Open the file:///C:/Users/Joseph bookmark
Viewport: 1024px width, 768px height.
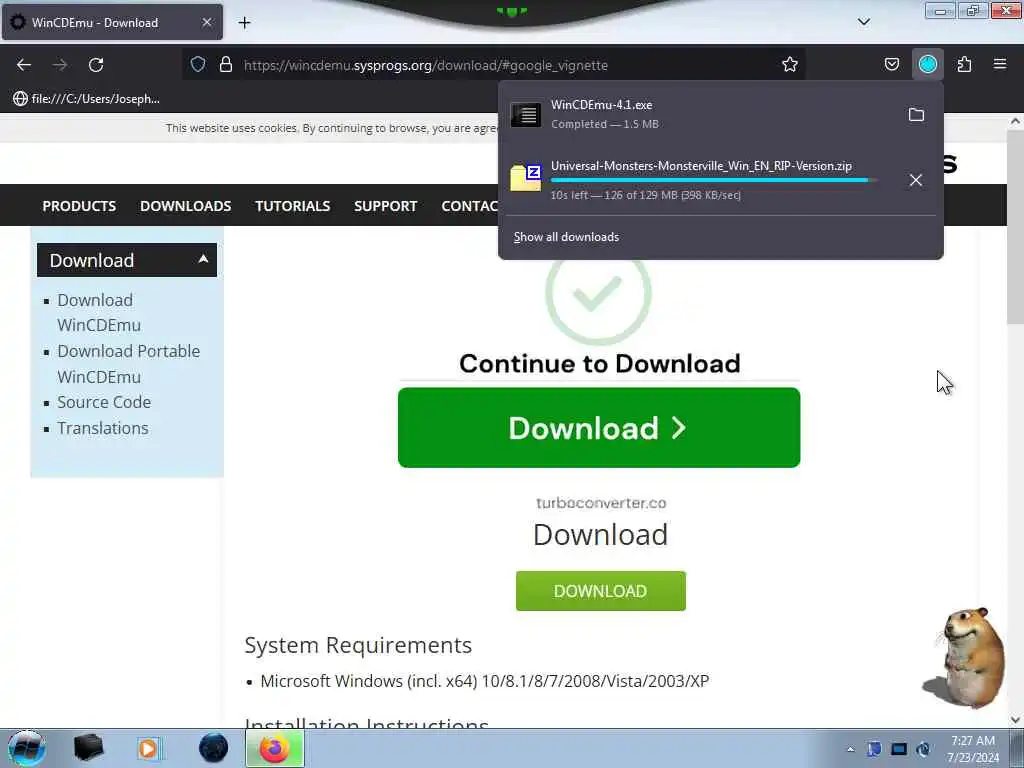[x=86, y=99]
